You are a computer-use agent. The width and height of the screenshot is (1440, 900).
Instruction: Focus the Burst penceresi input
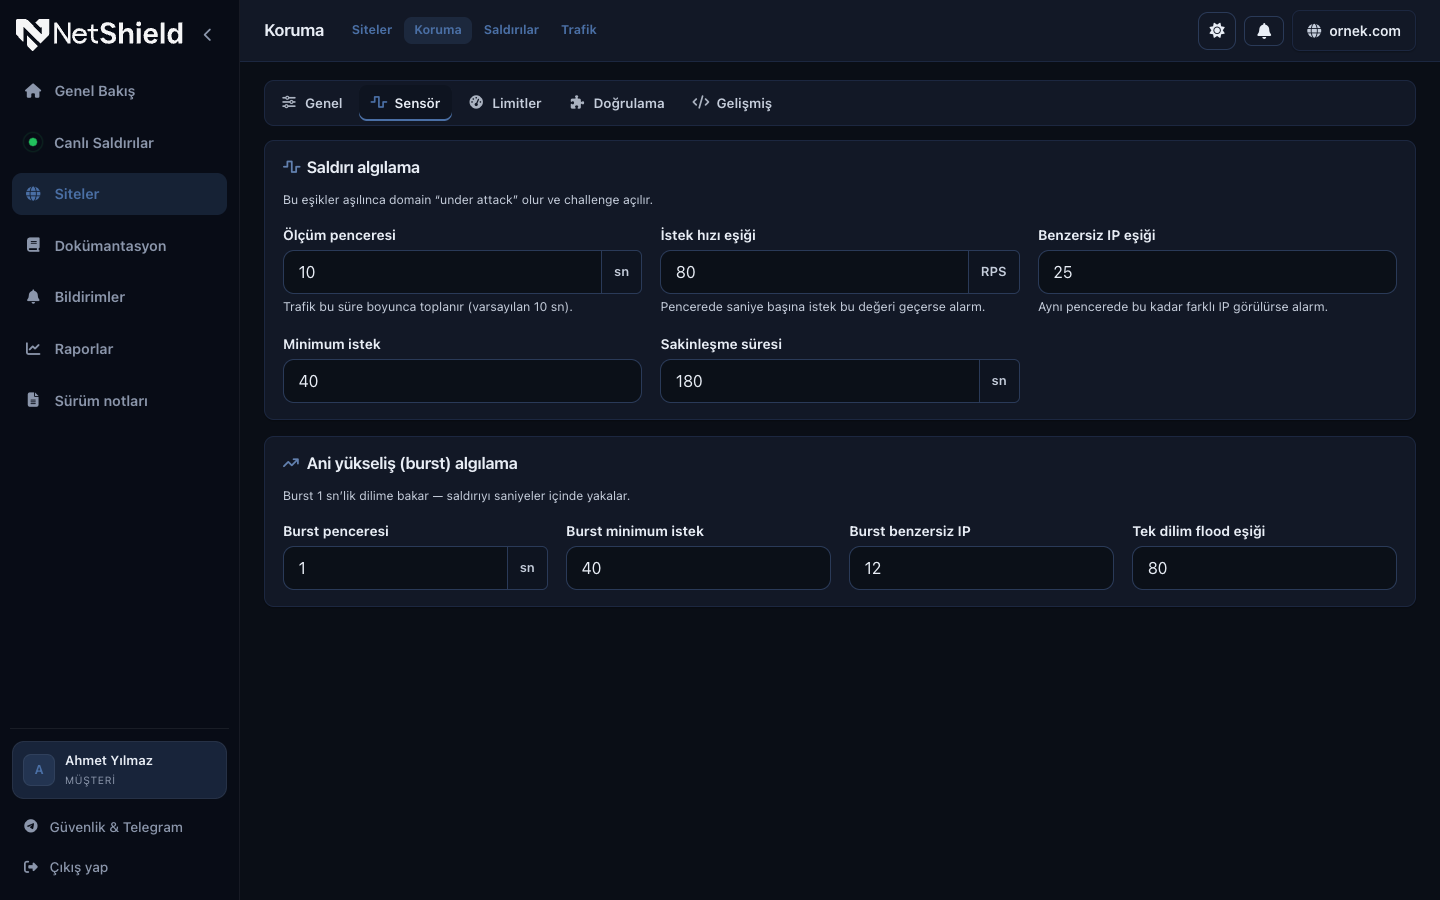click(395, 568)
